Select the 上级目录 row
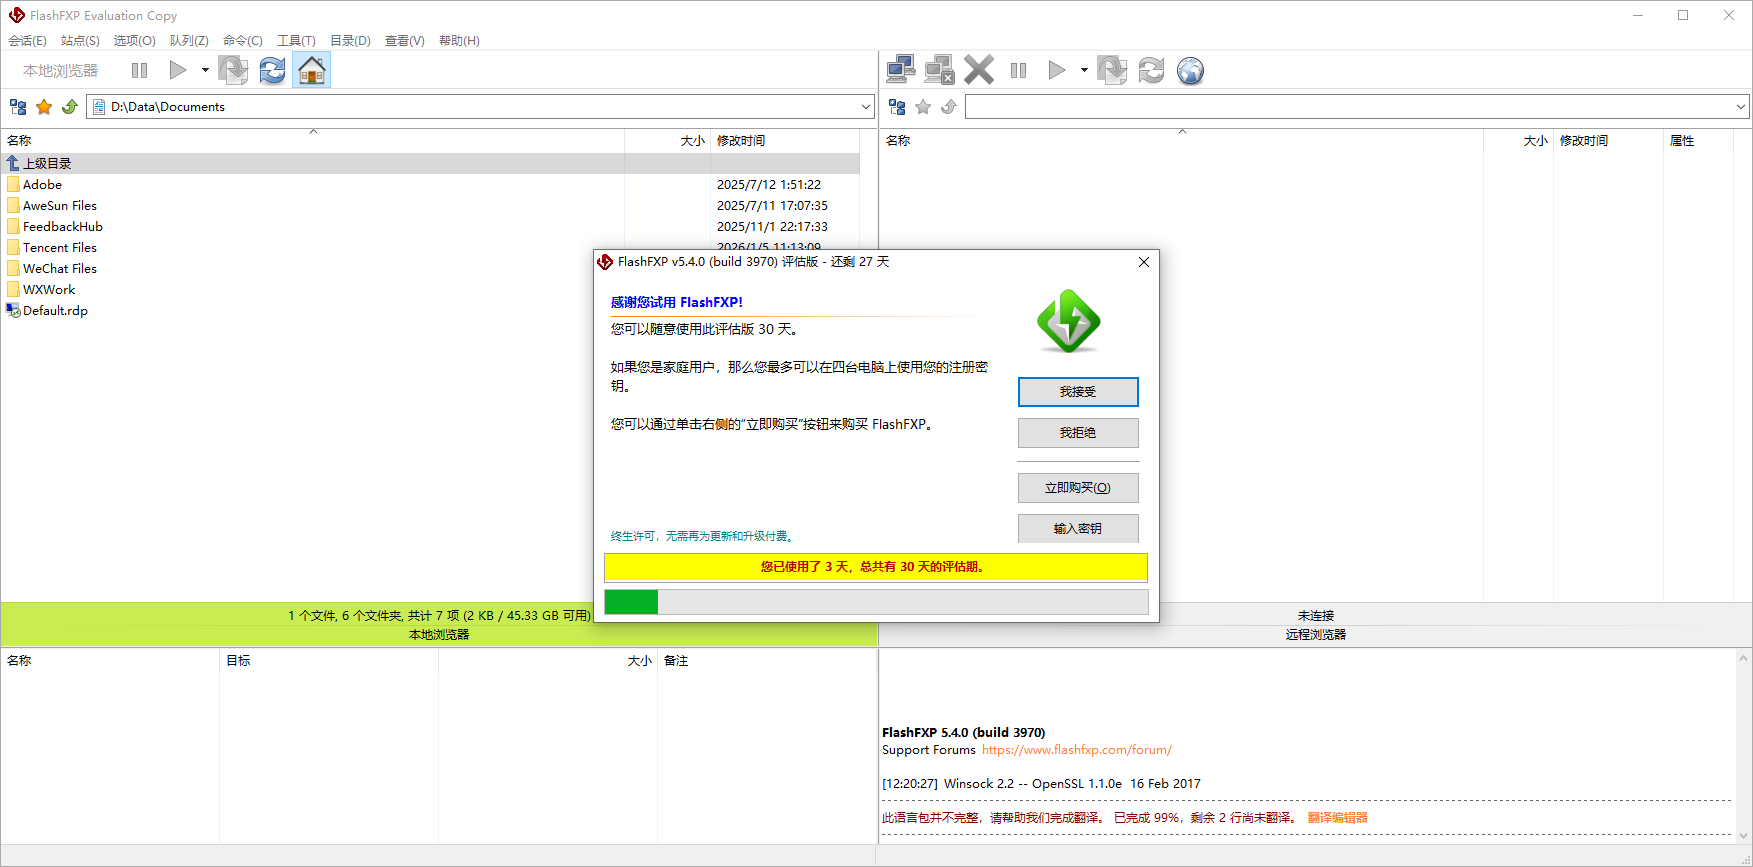This screenshot has width=1753, height=867. point(430,163)
